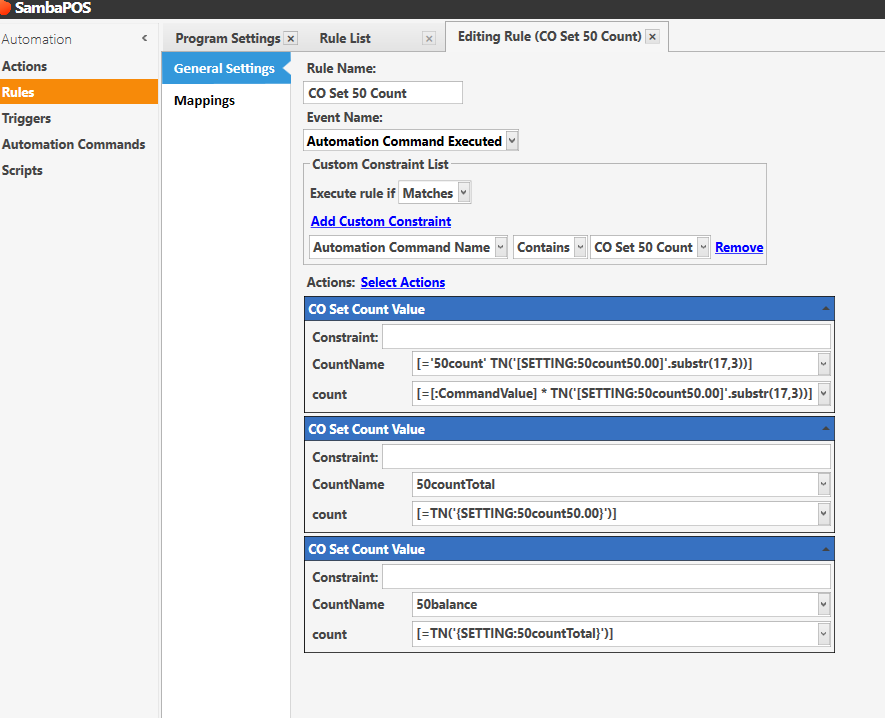Open the Actions section in the sidebar
885x718 pixels.
[x=24, y=66]
